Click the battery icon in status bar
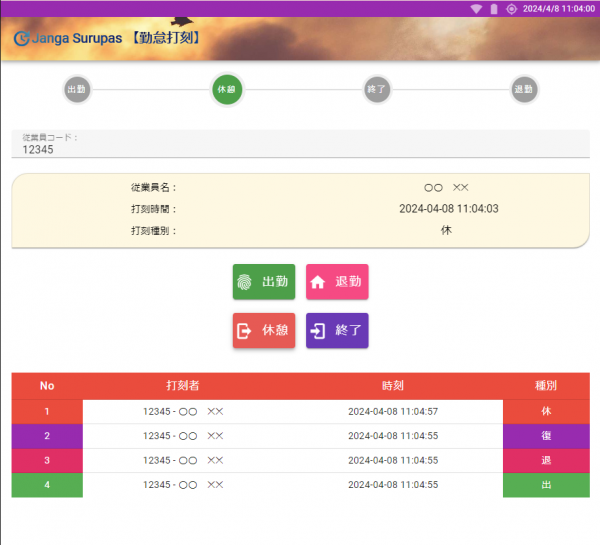 [493, 8]
